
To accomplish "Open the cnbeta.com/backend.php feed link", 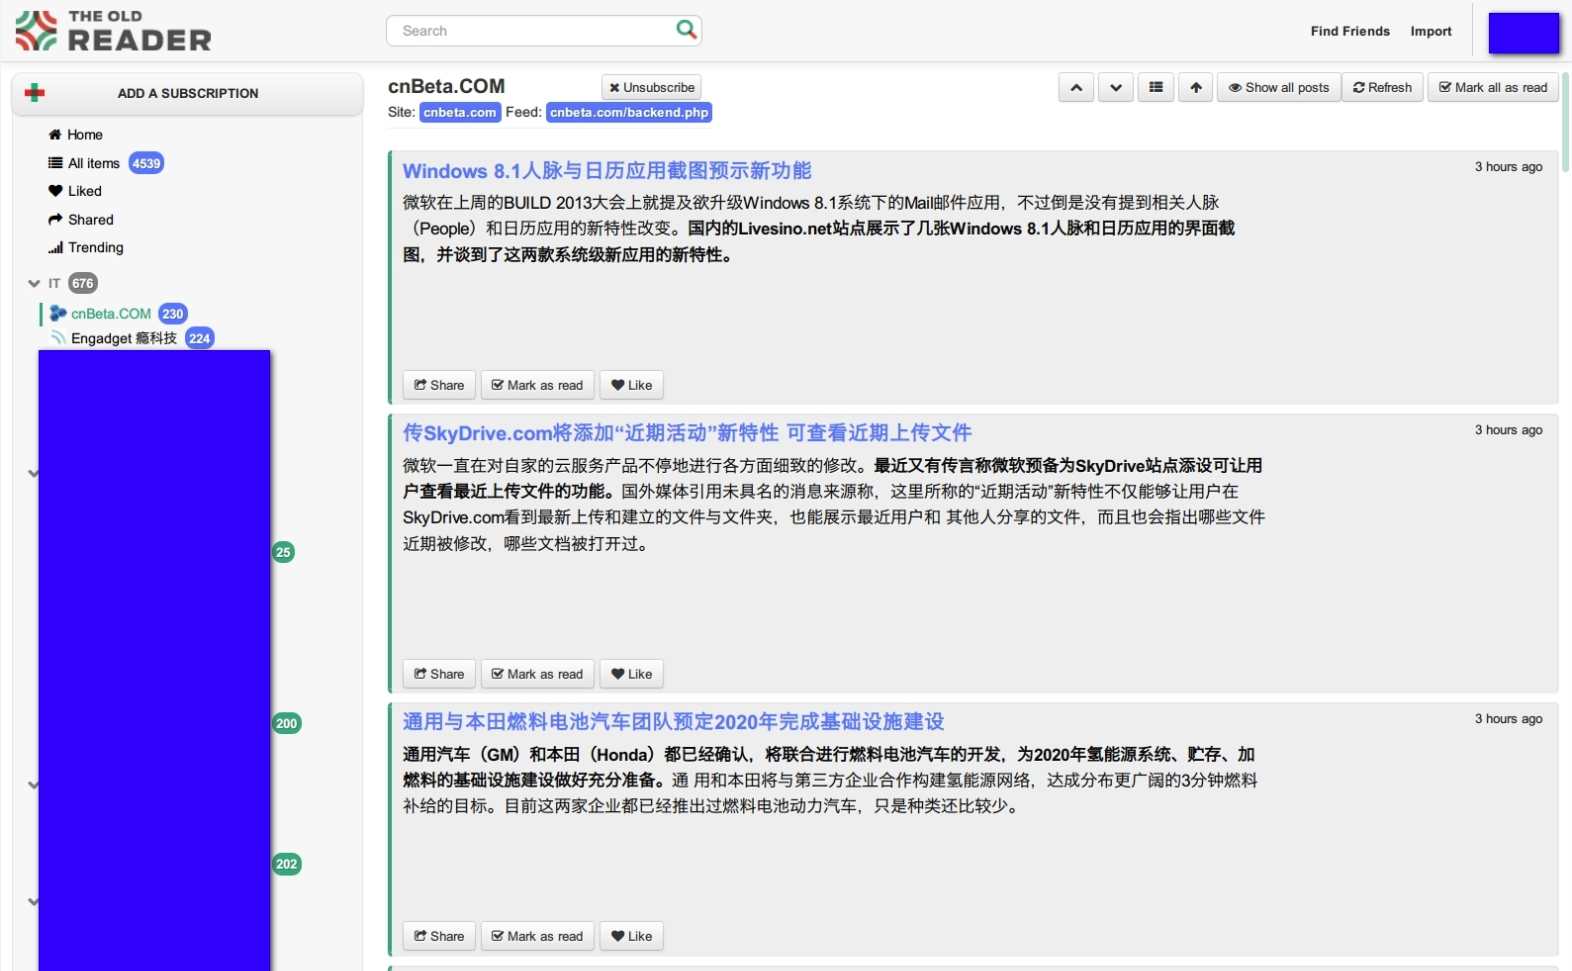I will tap(629, 112).
